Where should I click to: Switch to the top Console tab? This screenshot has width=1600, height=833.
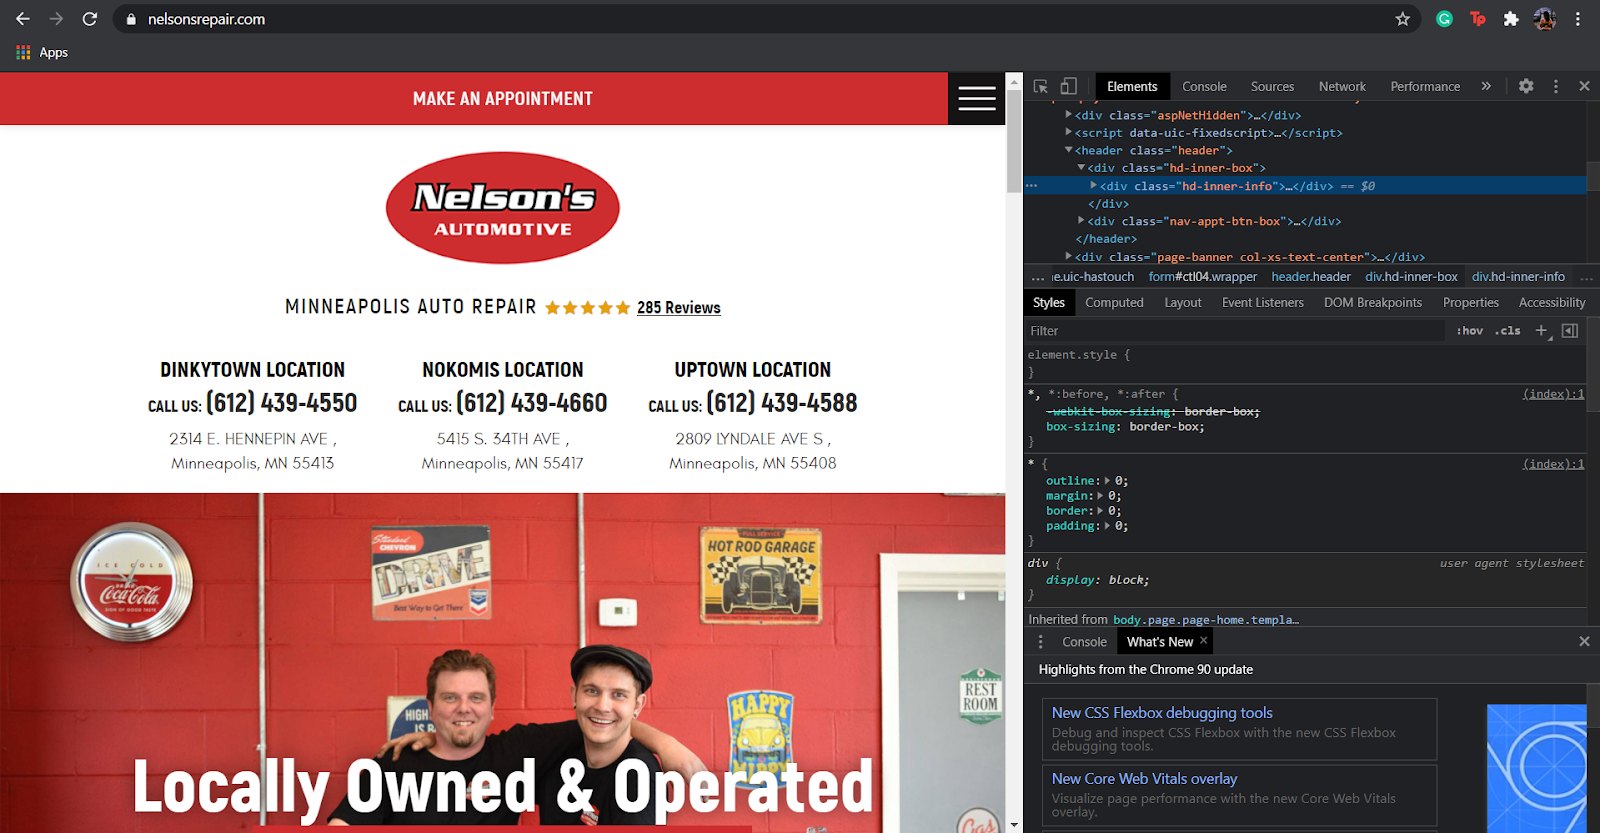[x=1204, y=86]
